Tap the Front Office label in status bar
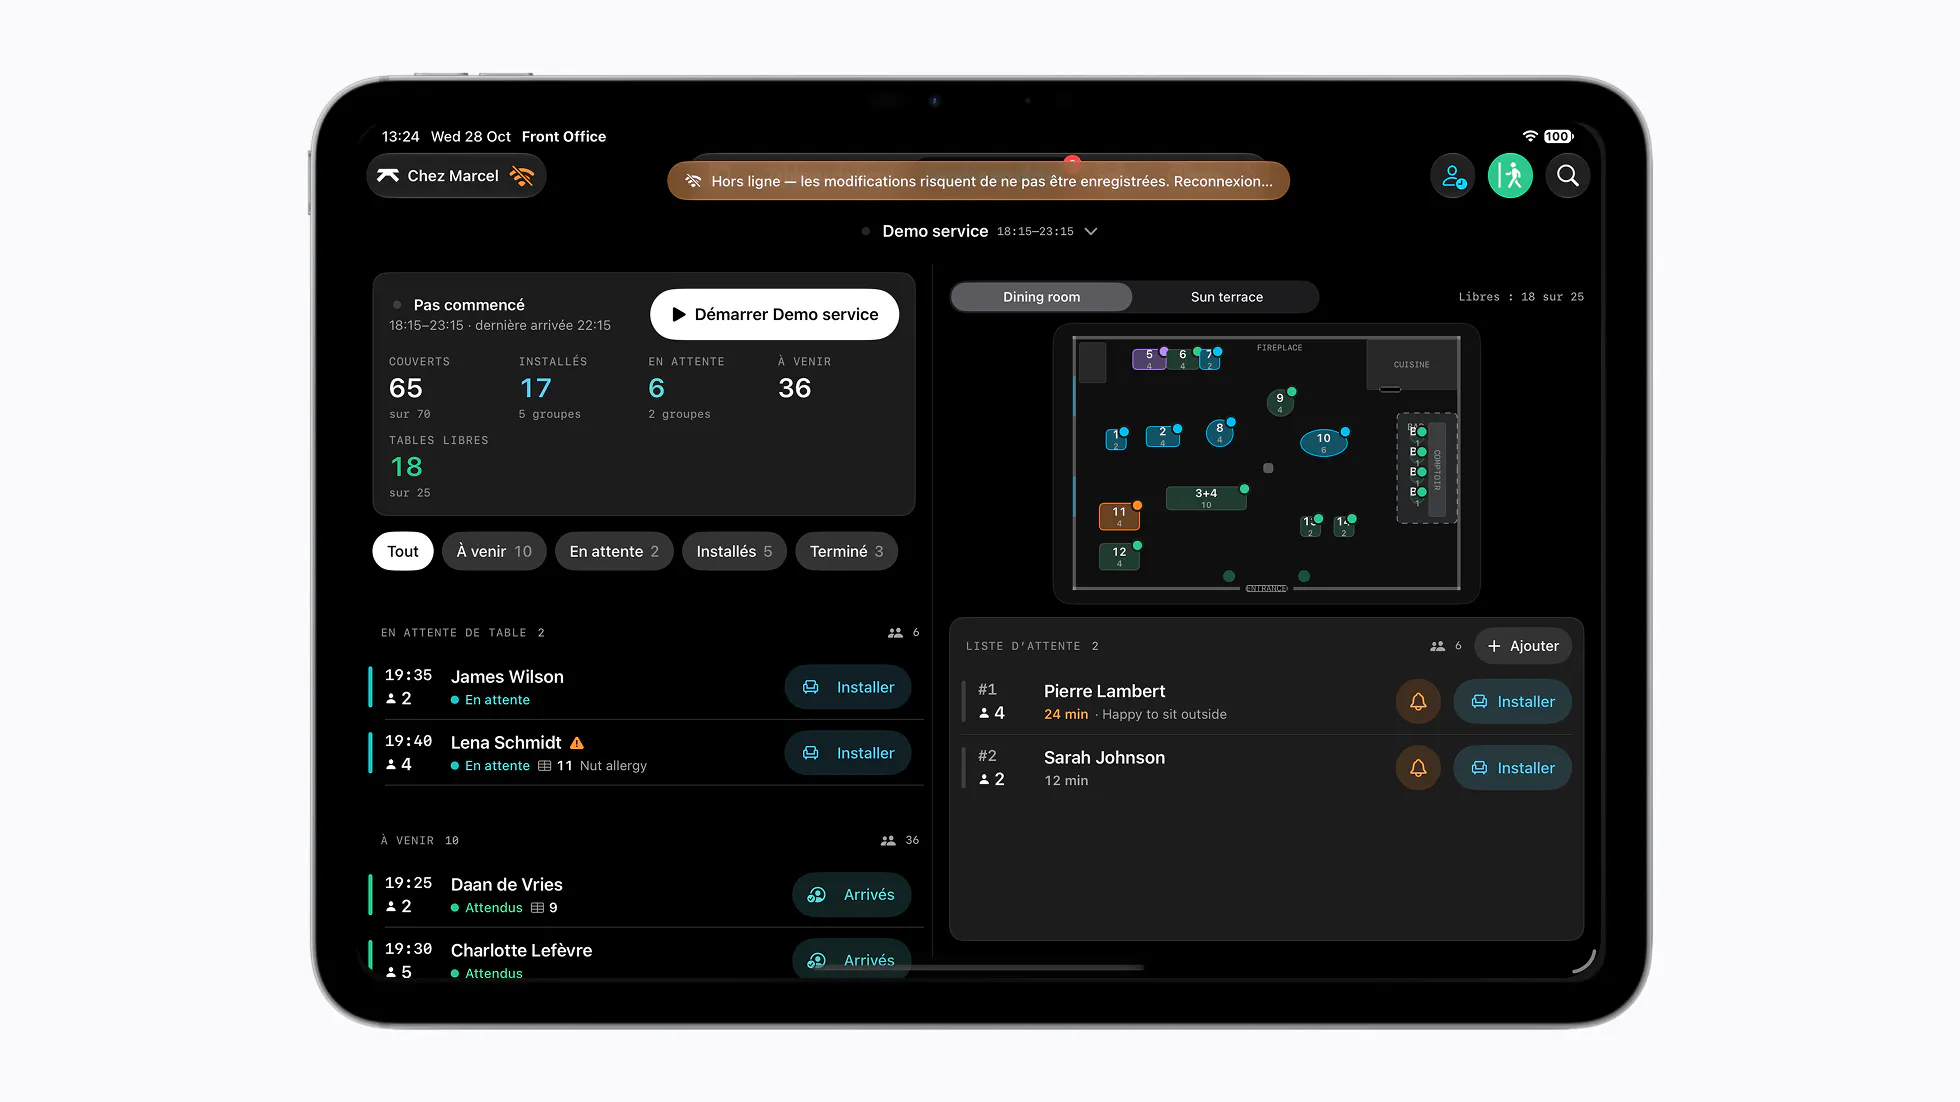Viewport: 1960px width, 1102px height. [x=564, y=137]
